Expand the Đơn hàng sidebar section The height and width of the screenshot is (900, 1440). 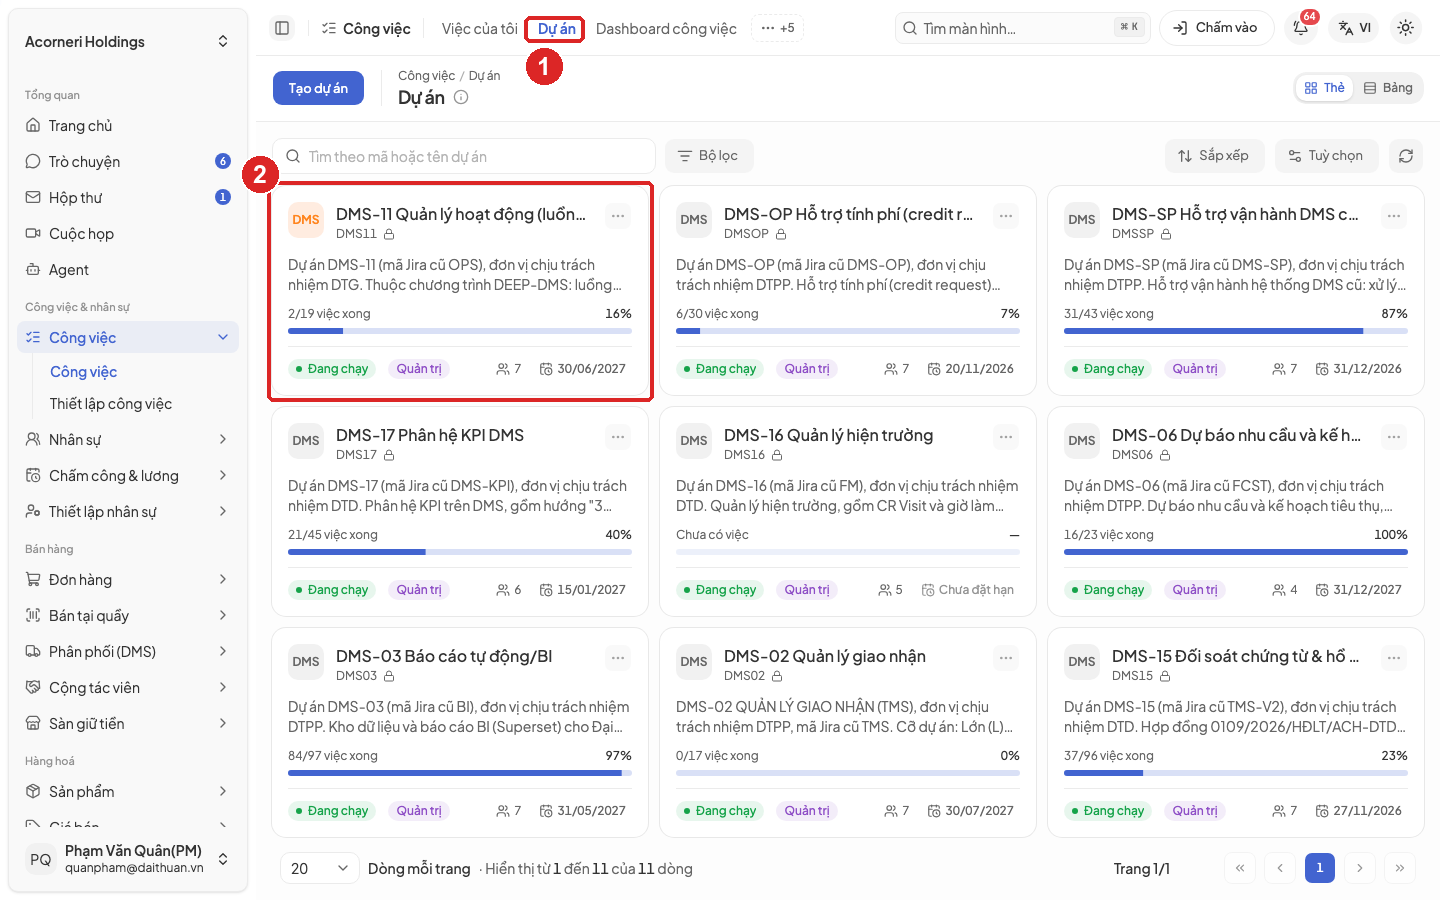128,580
